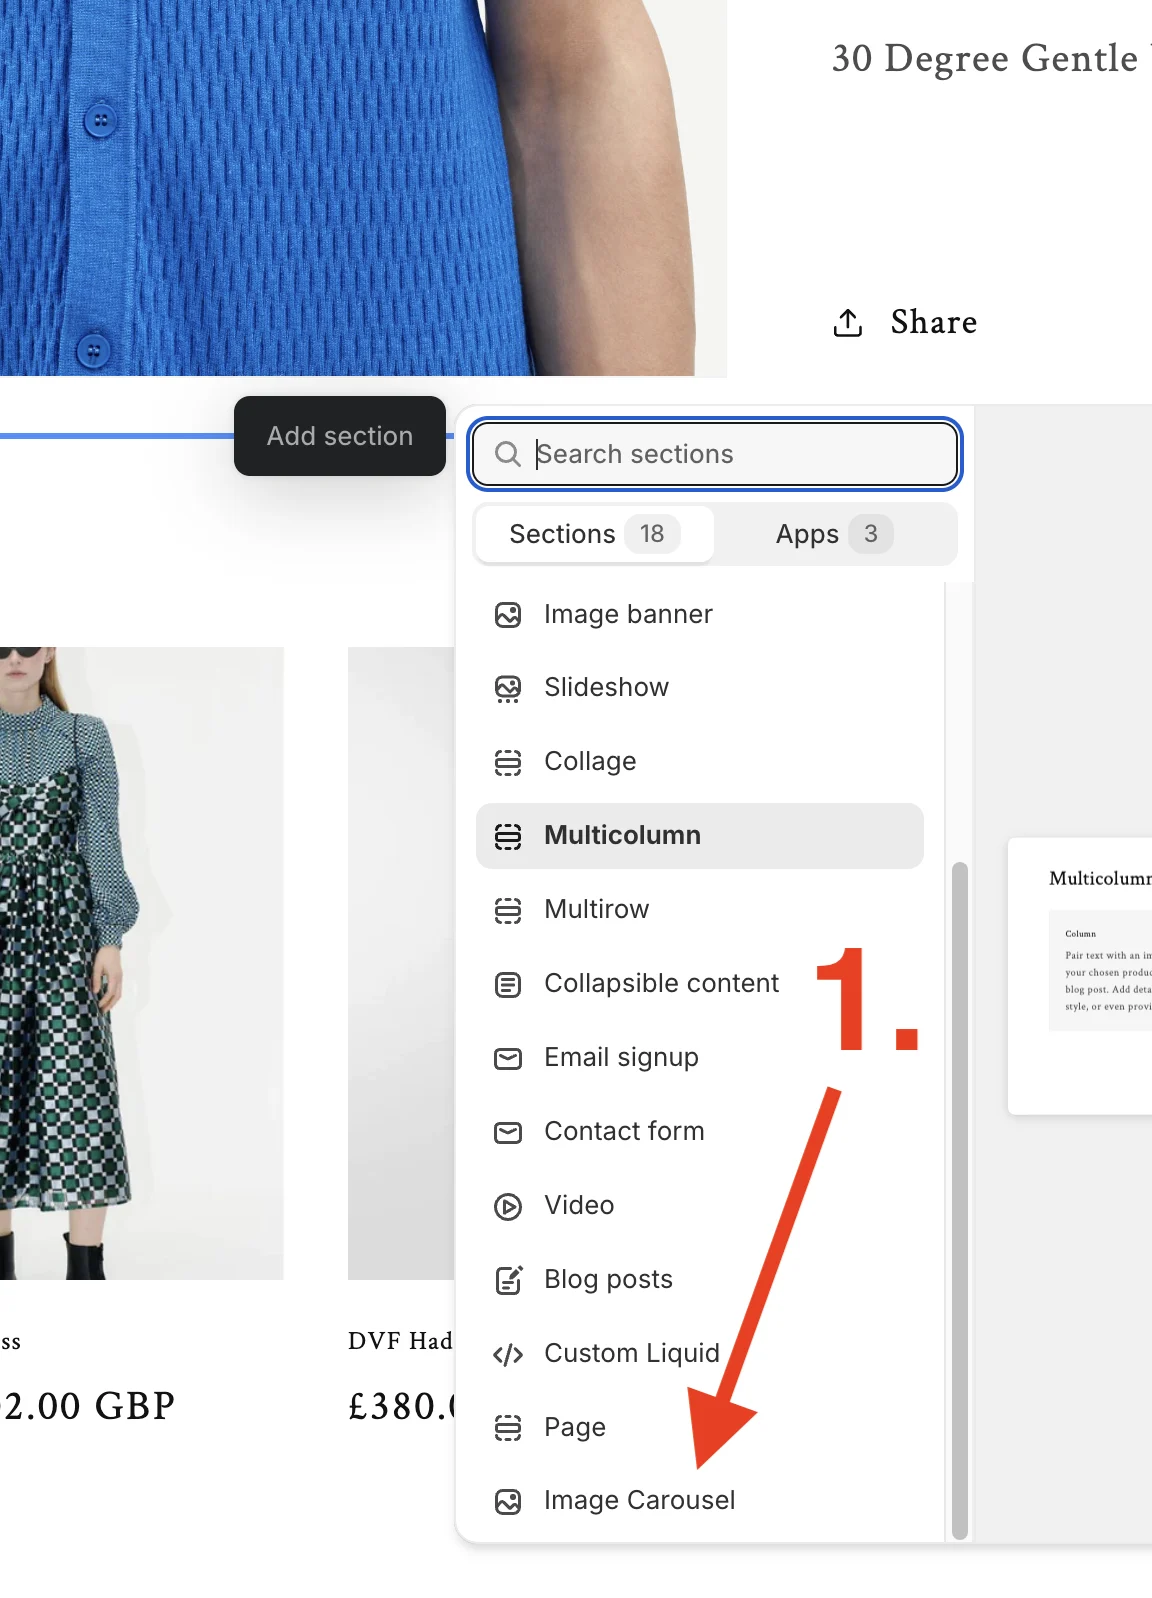Select the Multicolumn section
The width and height of the screenshot is (1152, 1598).
tap(700, 835)
